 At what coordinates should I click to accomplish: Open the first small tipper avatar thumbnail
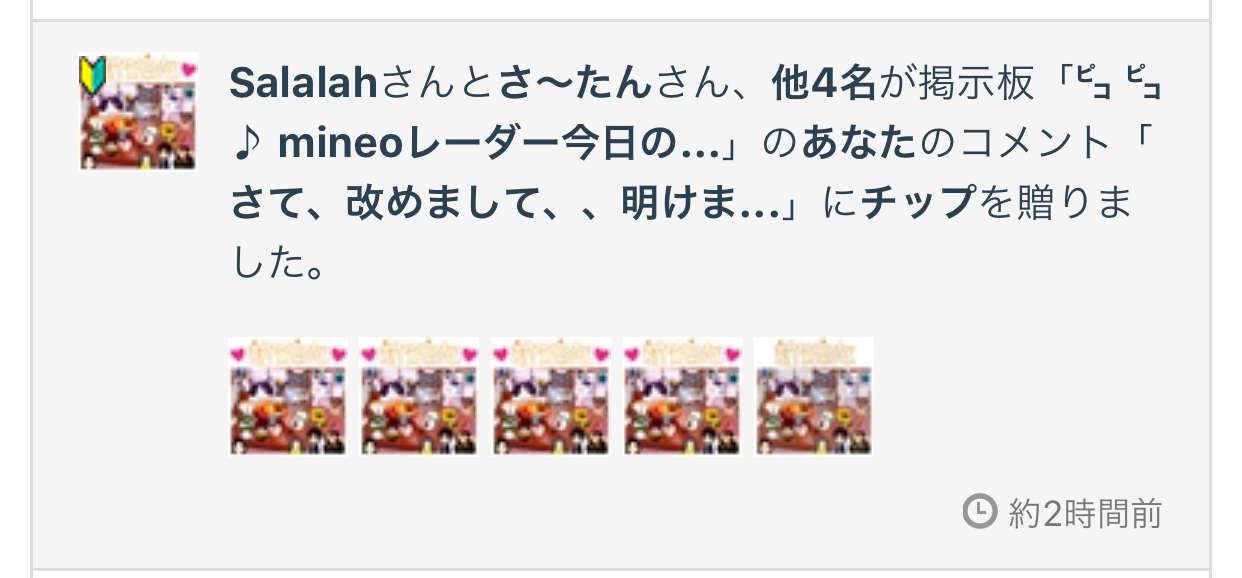click(288, 396)
